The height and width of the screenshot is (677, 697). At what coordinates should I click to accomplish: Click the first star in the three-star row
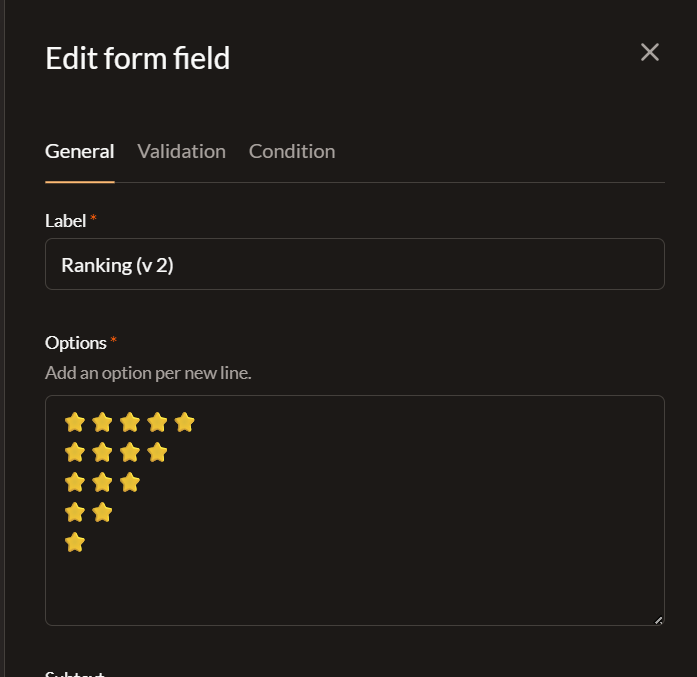tap(75, 483)
